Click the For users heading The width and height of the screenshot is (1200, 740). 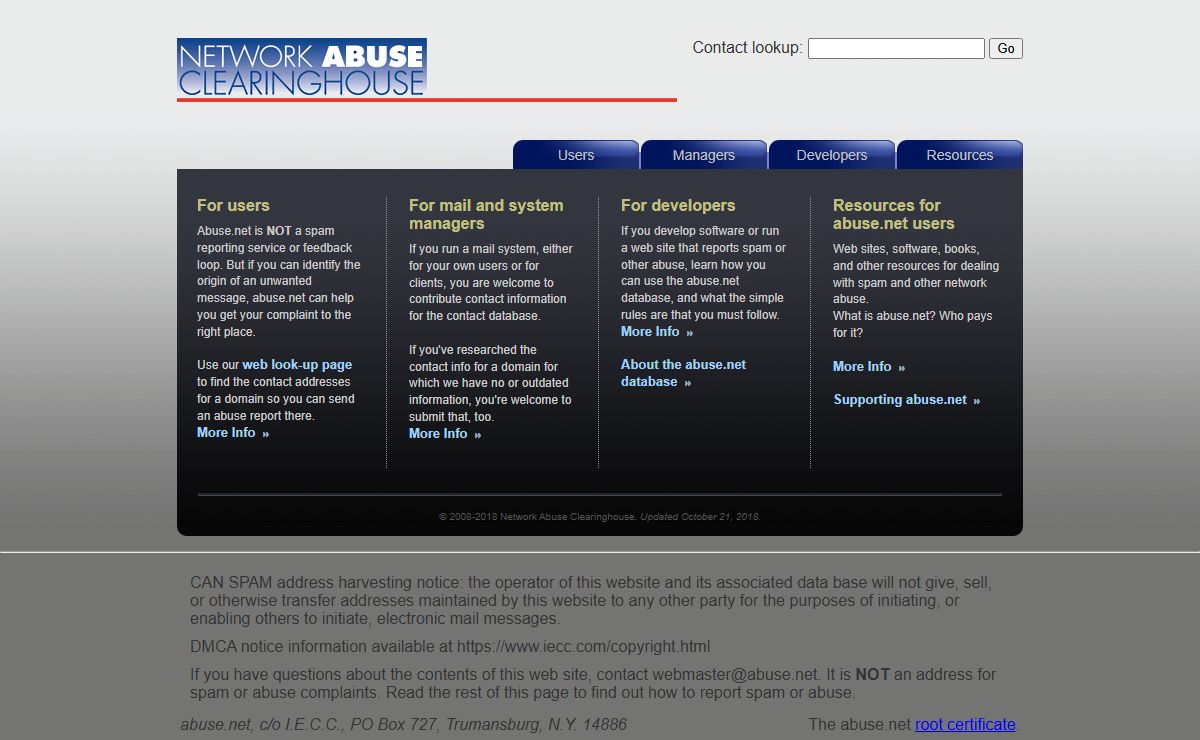coord(233,205)
